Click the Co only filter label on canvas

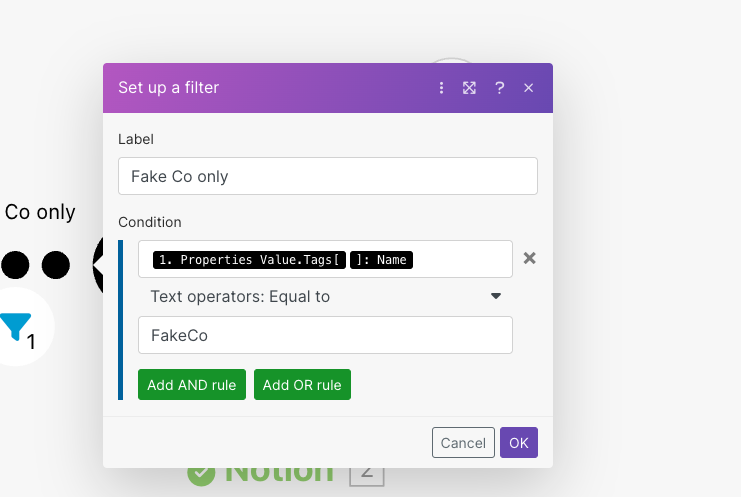(x=40, y=212)
